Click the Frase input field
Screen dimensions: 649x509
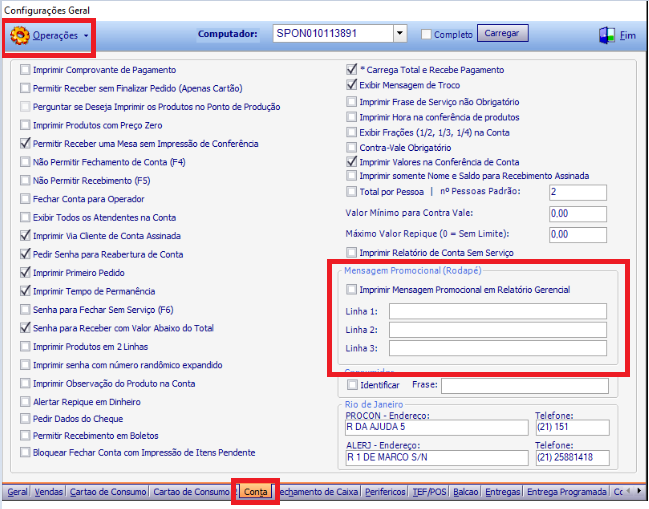[525, 386]
